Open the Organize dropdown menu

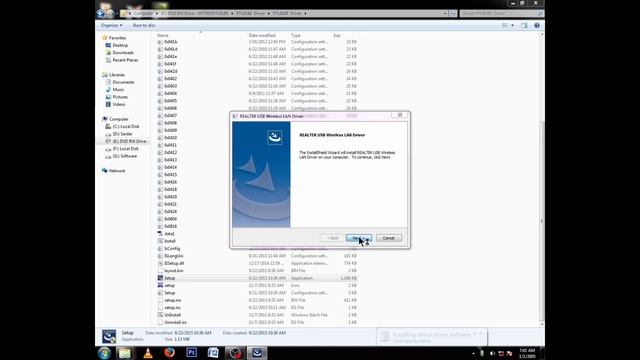(x=111, y=25)
